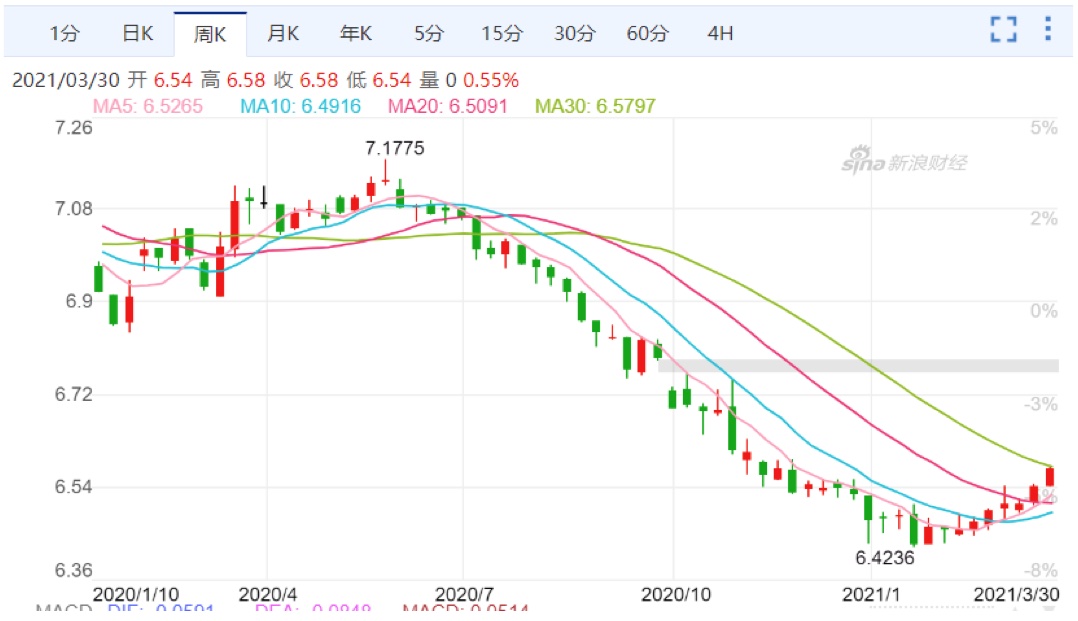The image size is (1078, 621).
Task: Open the 月K monthly chart tab
Action: click(283, 34)
